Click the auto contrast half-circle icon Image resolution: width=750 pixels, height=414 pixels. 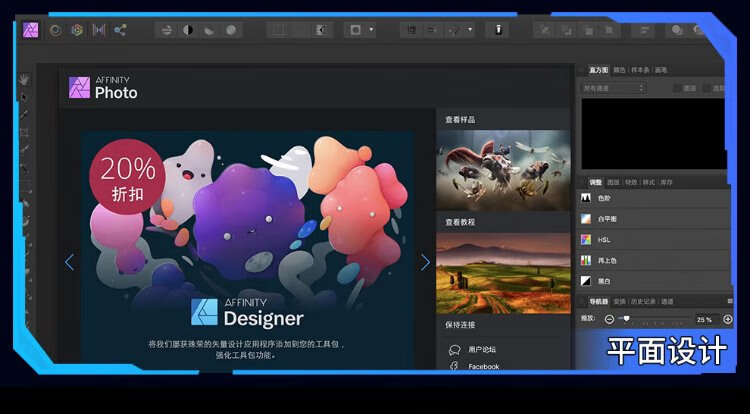point(188,30)
